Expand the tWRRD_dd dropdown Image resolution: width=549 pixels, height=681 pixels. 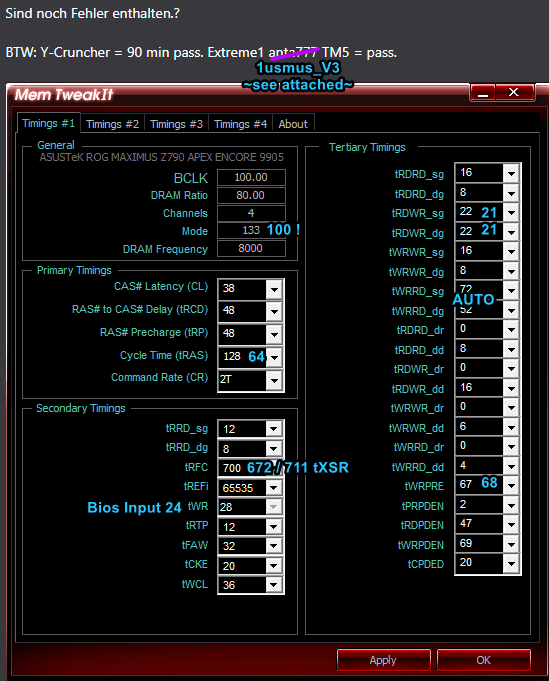coord(511,466)
